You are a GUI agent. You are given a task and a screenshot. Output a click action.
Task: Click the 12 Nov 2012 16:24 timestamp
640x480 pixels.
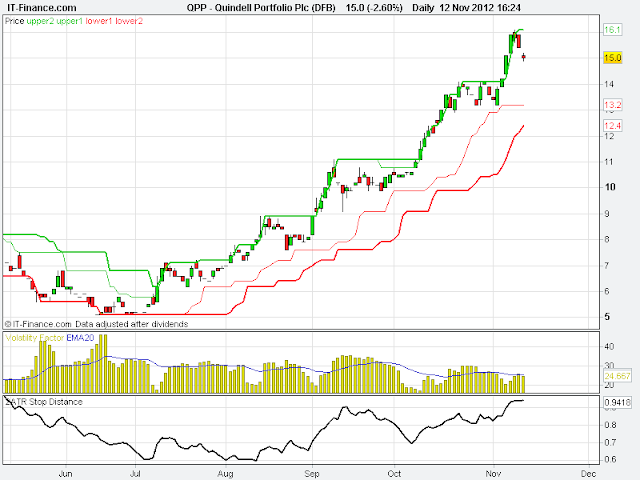[480, 7]
